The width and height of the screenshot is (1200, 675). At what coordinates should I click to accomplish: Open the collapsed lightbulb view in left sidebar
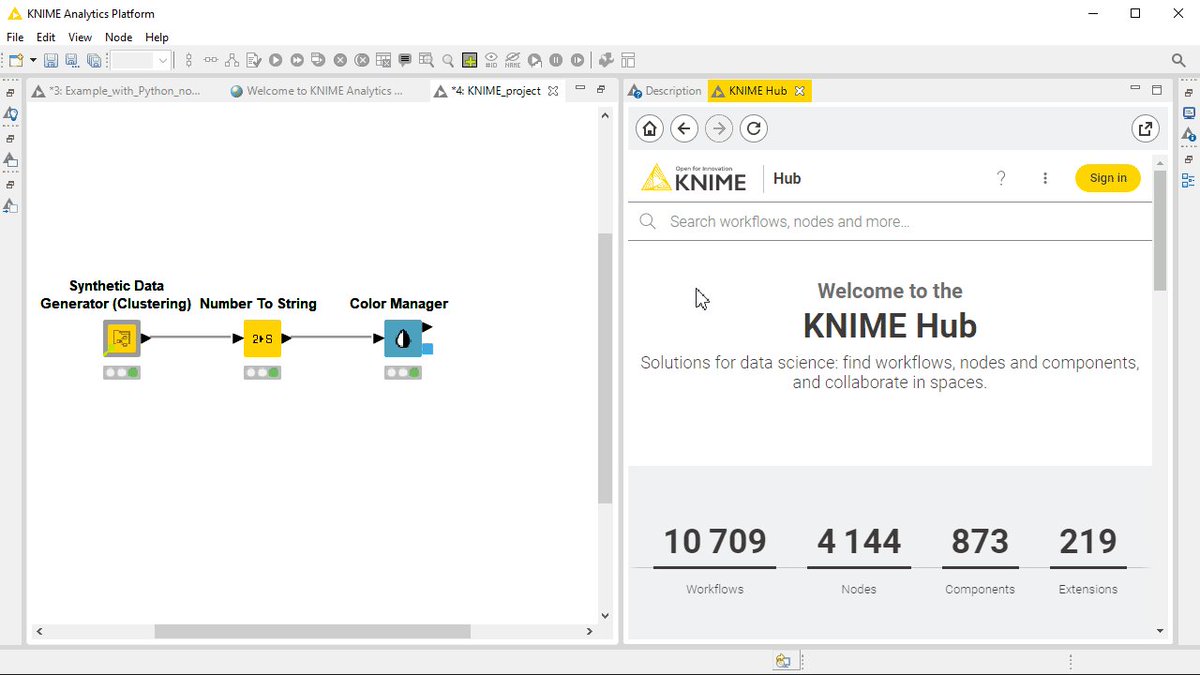(10, 114)
